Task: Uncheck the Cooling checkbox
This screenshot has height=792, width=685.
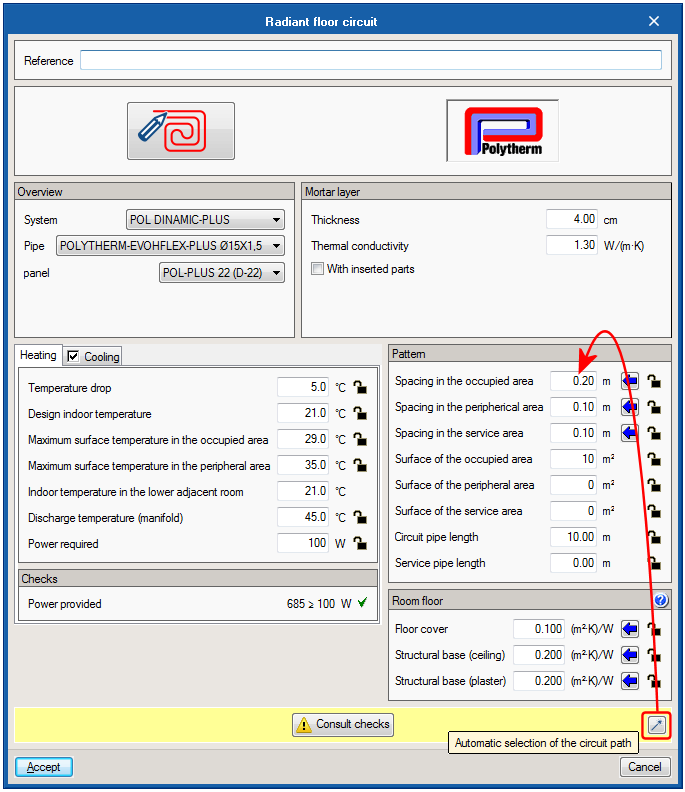Action: point(73,357)
